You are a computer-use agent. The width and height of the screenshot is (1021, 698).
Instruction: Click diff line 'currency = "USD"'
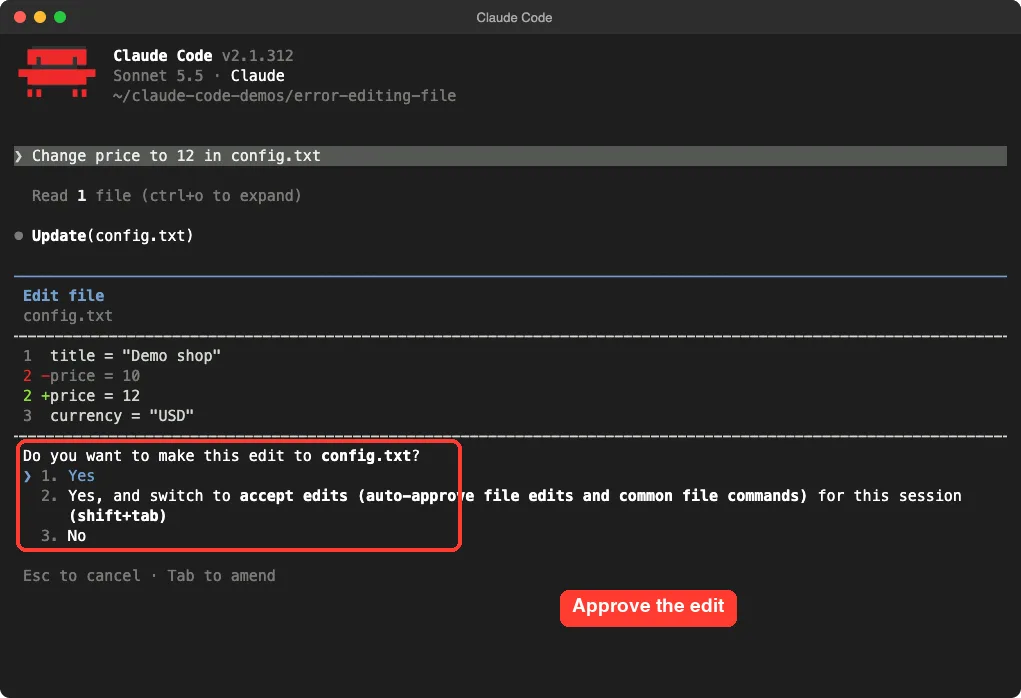click(122, 416)
